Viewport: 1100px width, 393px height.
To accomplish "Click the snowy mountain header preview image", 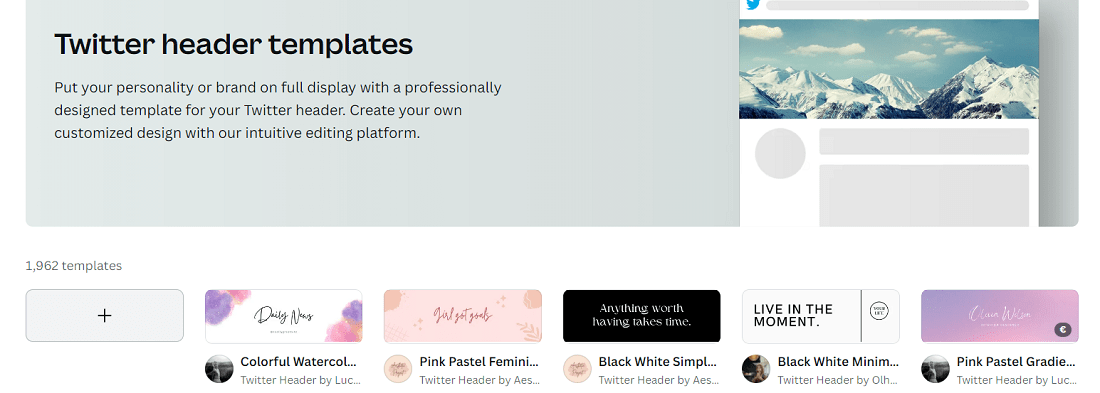I will tap(889, 69).
